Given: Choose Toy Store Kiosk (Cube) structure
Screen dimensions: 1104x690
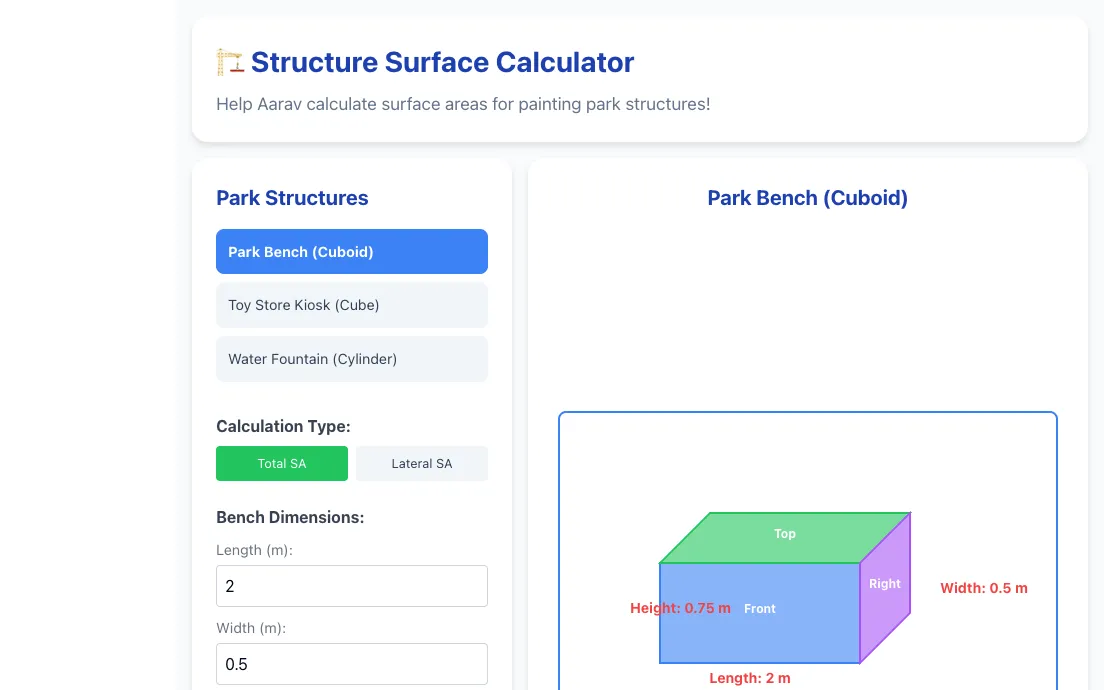Looking at the screenshot, I should [352, 305].
